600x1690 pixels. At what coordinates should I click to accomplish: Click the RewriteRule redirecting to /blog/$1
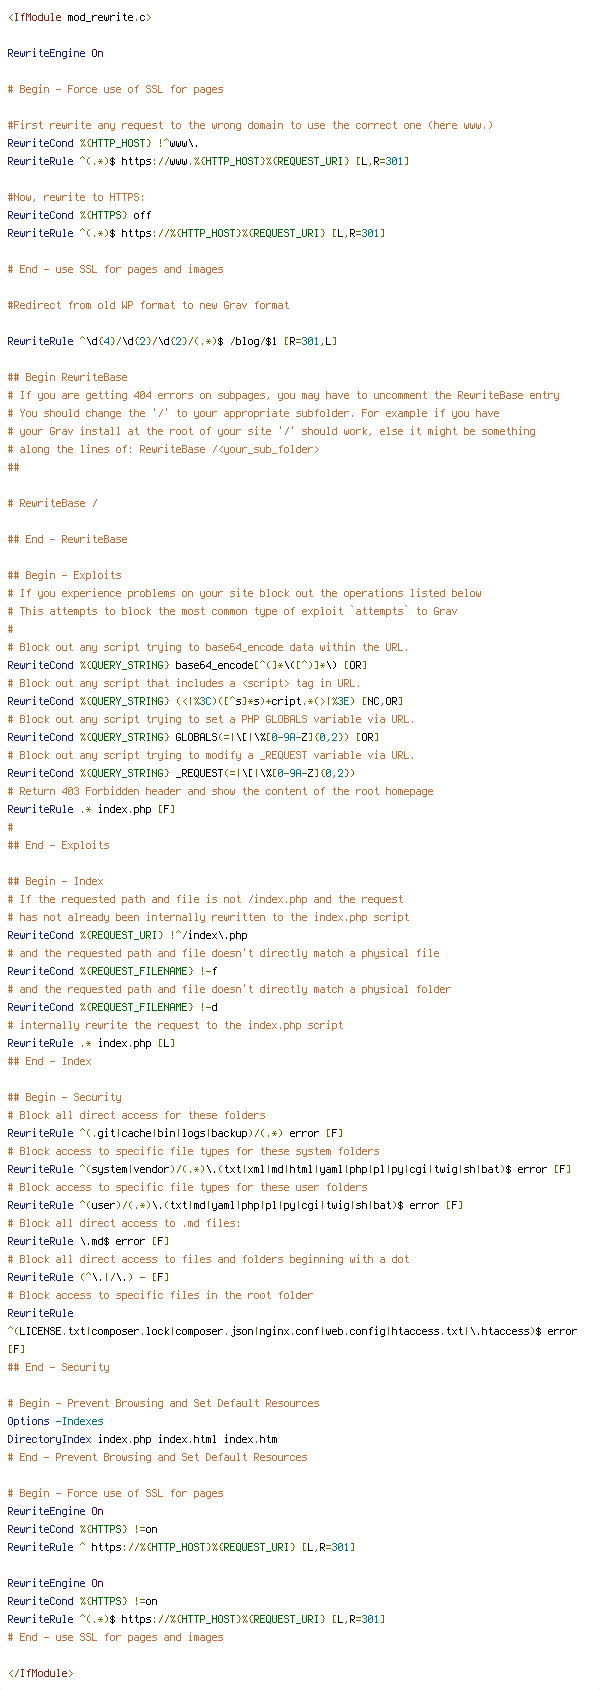172,341
